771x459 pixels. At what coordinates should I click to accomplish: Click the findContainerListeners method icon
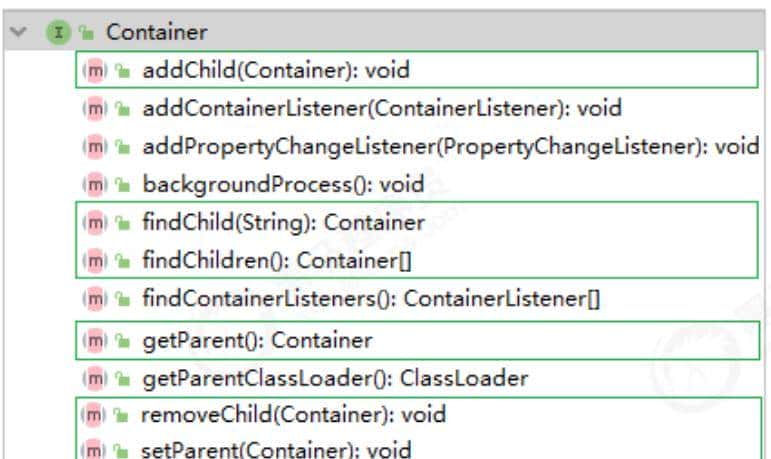click(94, 298)
